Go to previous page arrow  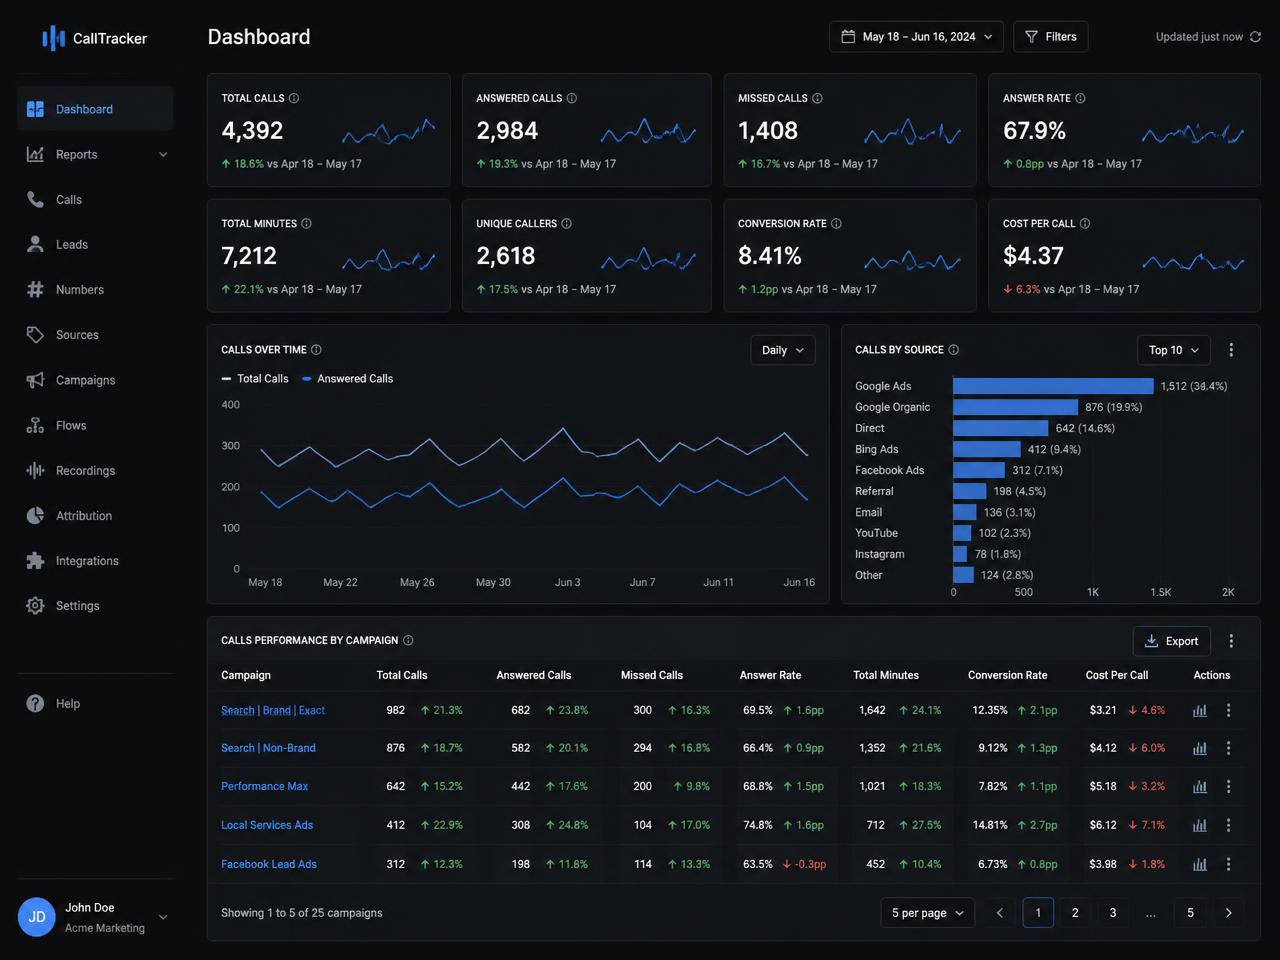click(999, 913)
